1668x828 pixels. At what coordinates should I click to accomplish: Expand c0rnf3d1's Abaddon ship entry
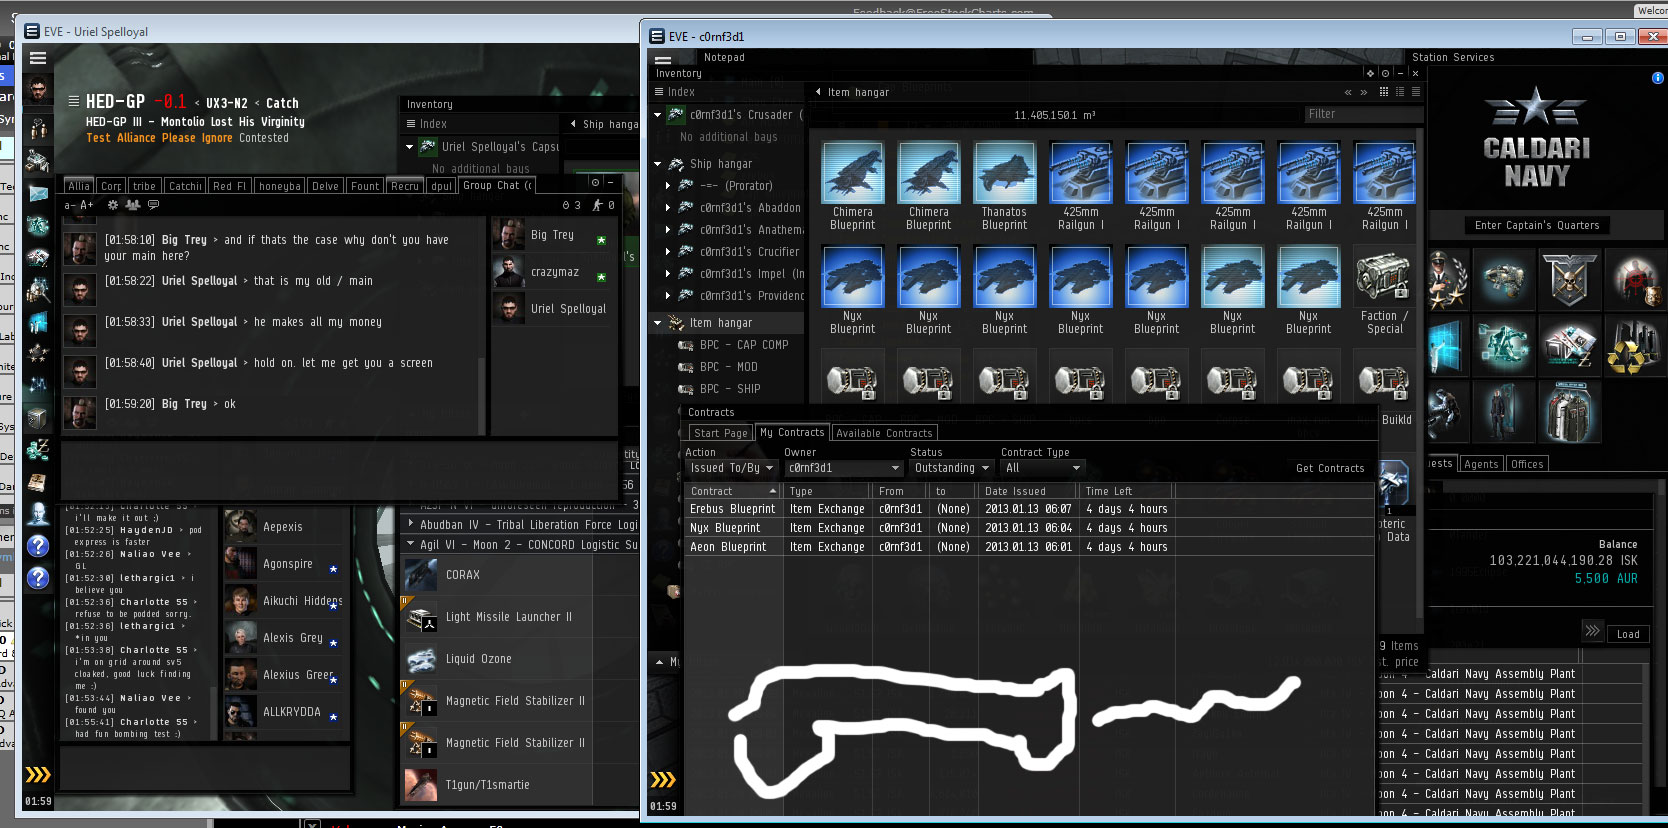(x=668, y=208)
